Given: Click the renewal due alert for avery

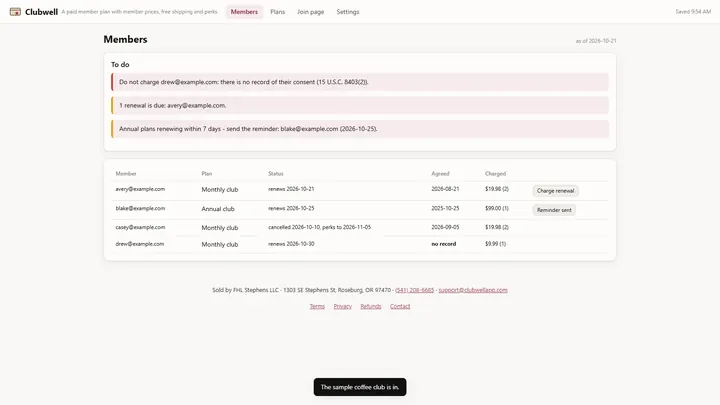Looking at the screenshot, I should pyautogui.click(x=360, y=106).
